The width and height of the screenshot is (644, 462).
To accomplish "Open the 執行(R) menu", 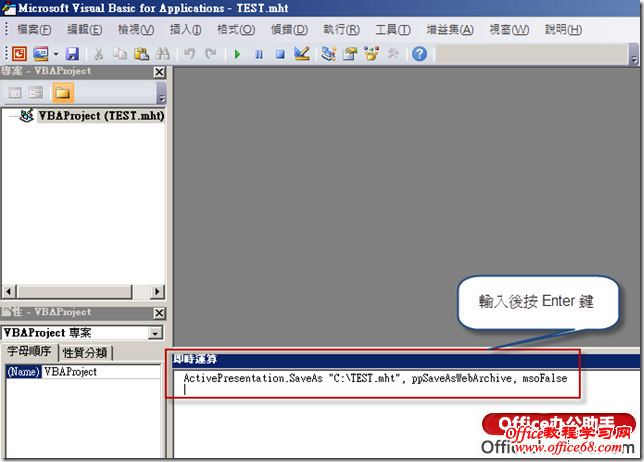I will click(341, 30).
